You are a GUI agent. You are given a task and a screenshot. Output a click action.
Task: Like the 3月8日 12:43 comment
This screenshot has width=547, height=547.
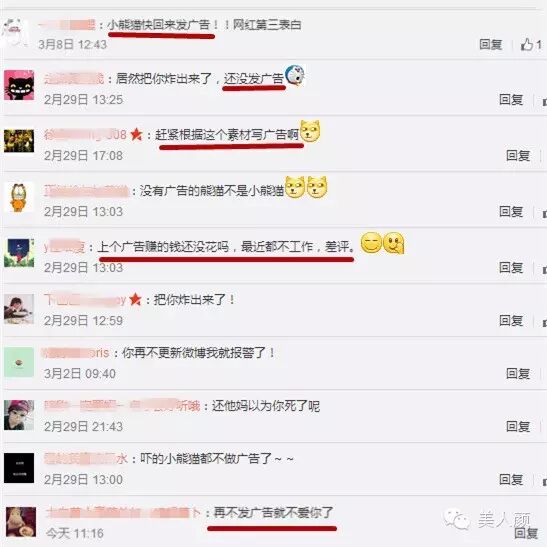[x=531, y=45]
